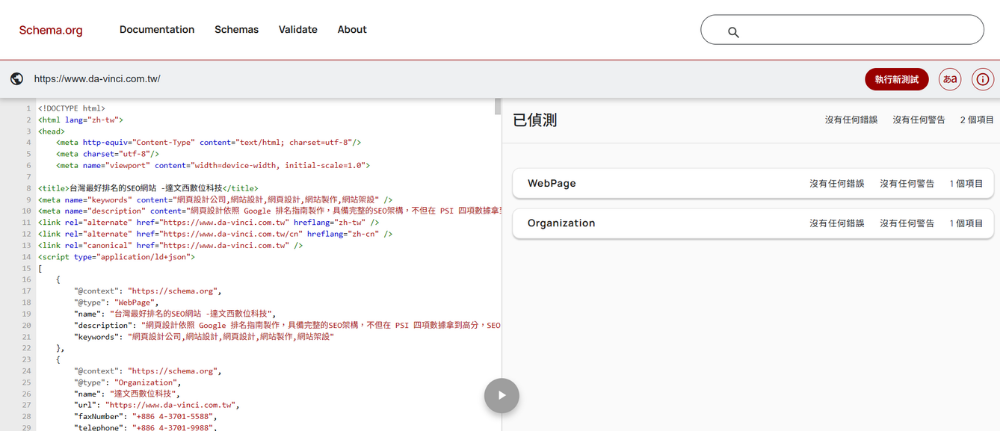This screenshot has height=431, width=1000.
Task: Click the canonical link code line
Action: tap(170, 245)
